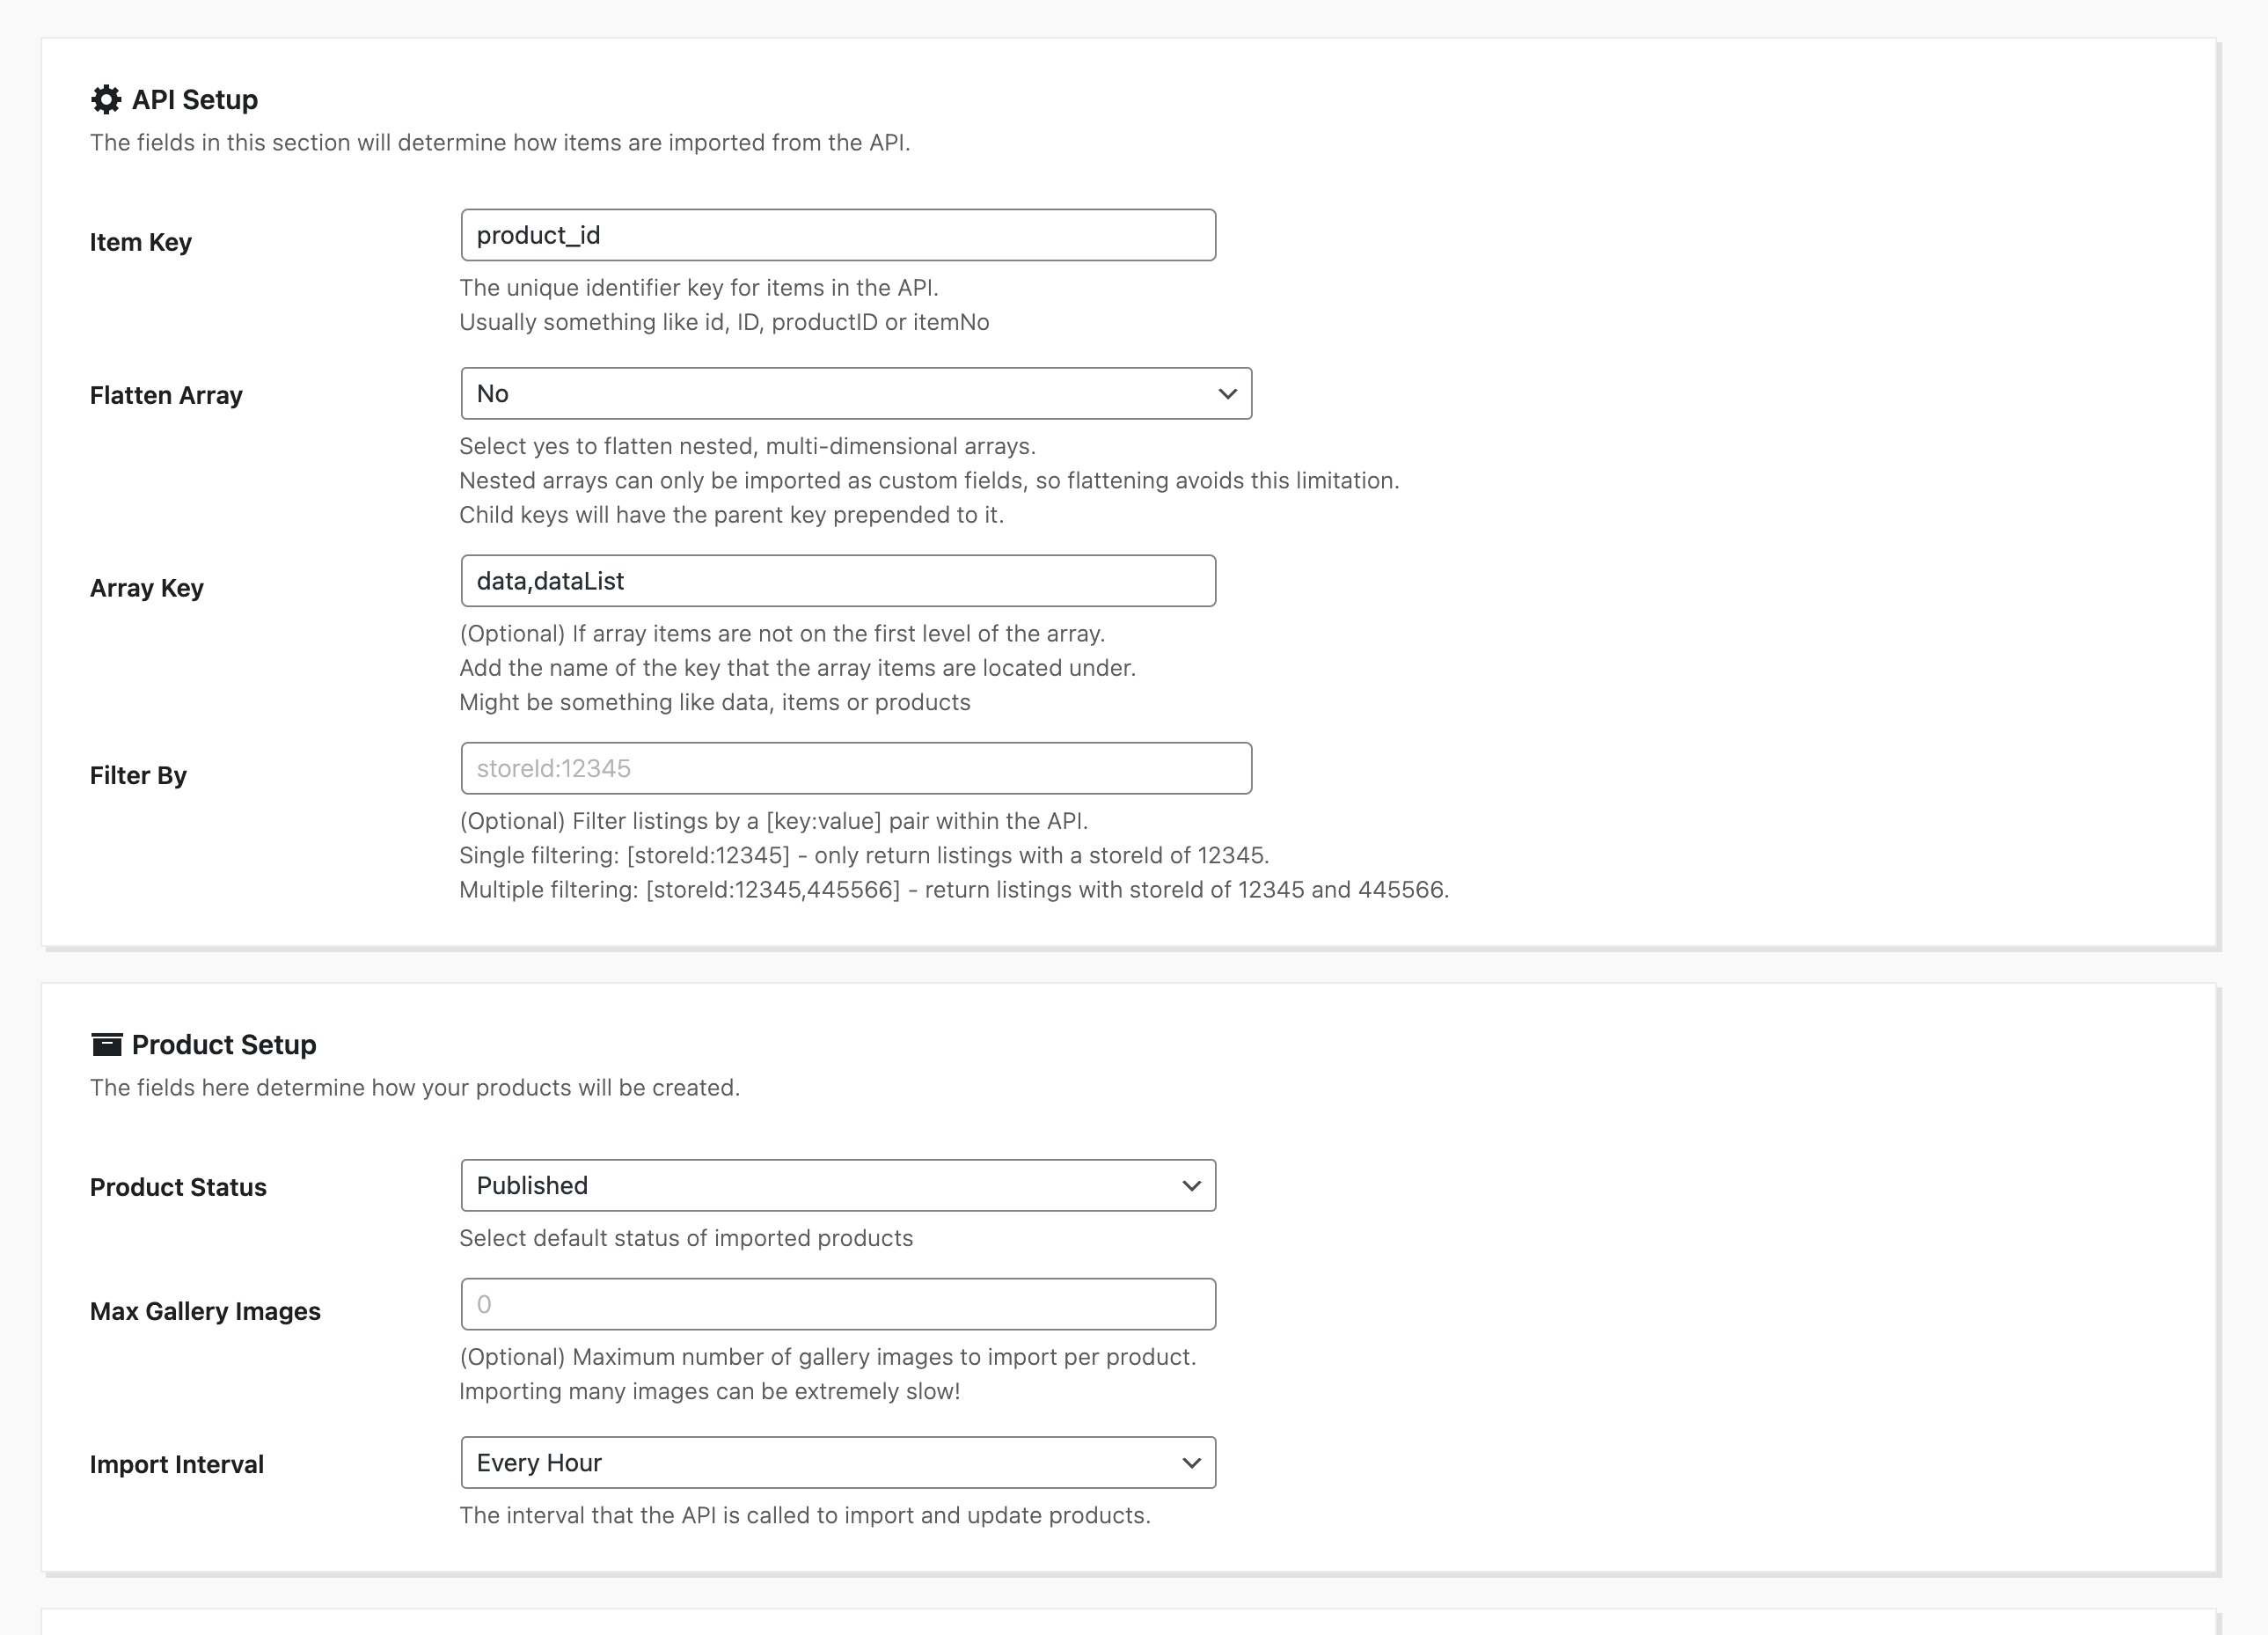Focus the Item Key input field
This screenshot has height=1635, width=2268.
point(838,235)
